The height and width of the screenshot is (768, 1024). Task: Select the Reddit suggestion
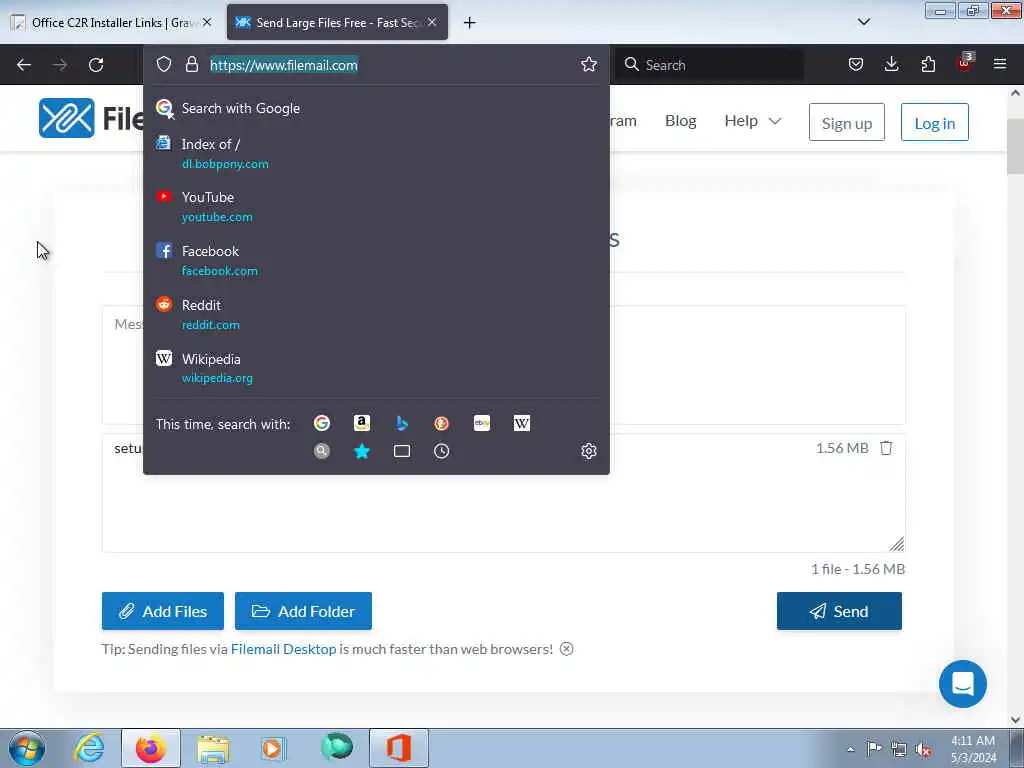click(x=376, y=314)
